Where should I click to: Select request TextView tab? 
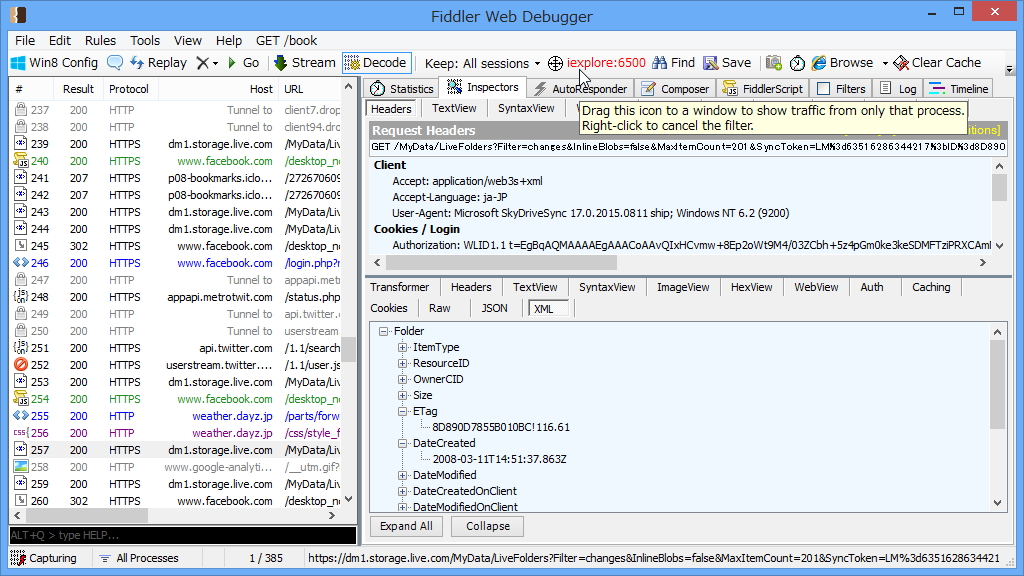pyautogui.click(x=454, y=108)
